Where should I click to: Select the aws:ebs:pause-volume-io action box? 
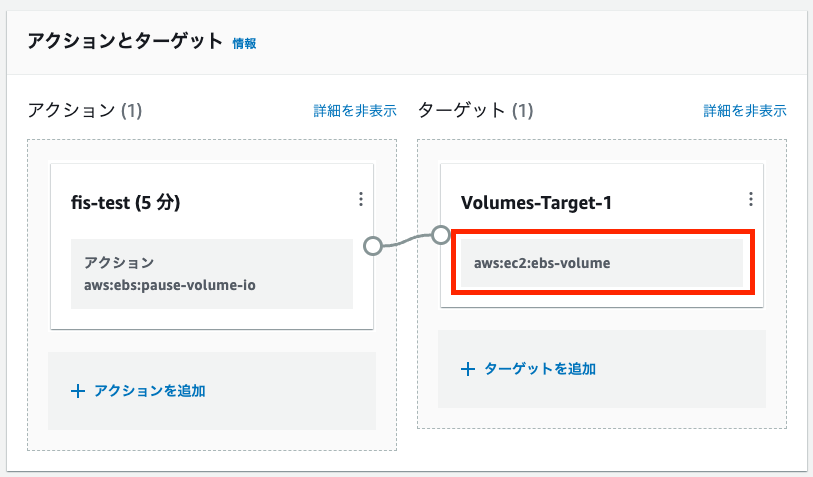pyautogui.click(x=212, y=274)
